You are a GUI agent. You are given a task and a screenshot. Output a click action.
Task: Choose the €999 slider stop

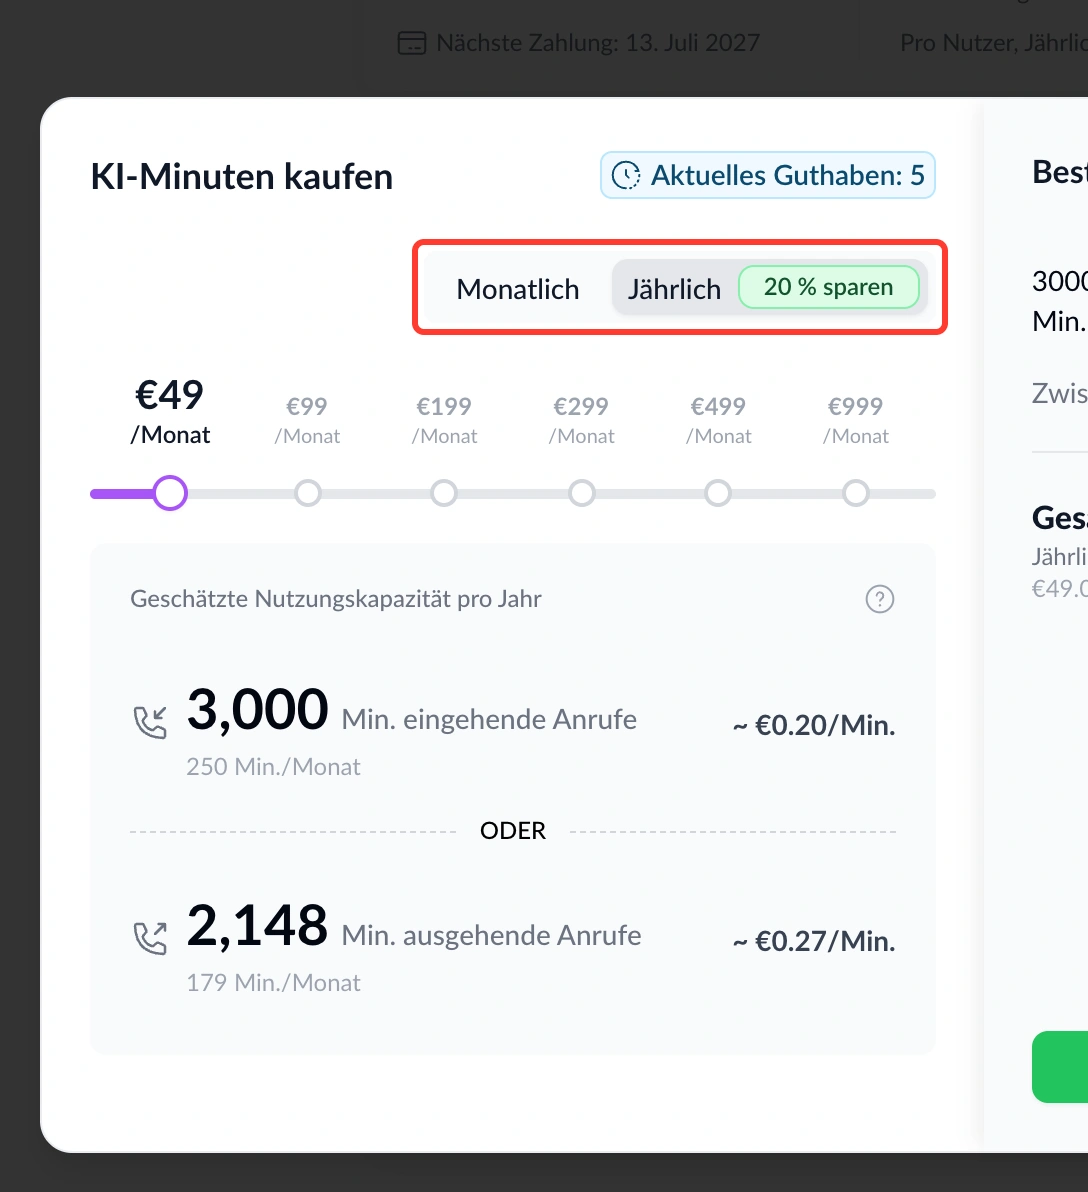point(855,493)
